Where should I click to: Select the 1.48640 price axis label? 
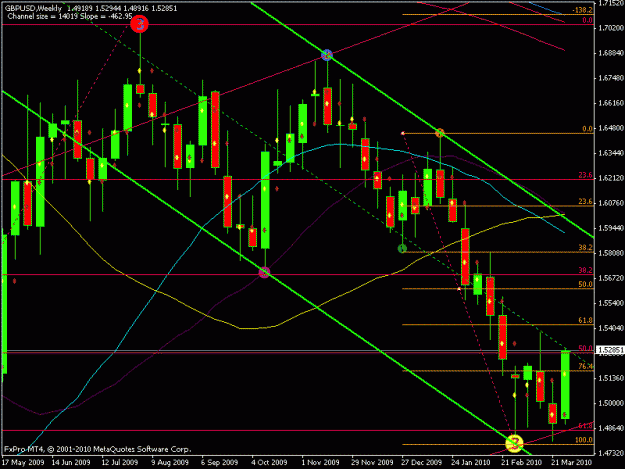tap(611, 428)
